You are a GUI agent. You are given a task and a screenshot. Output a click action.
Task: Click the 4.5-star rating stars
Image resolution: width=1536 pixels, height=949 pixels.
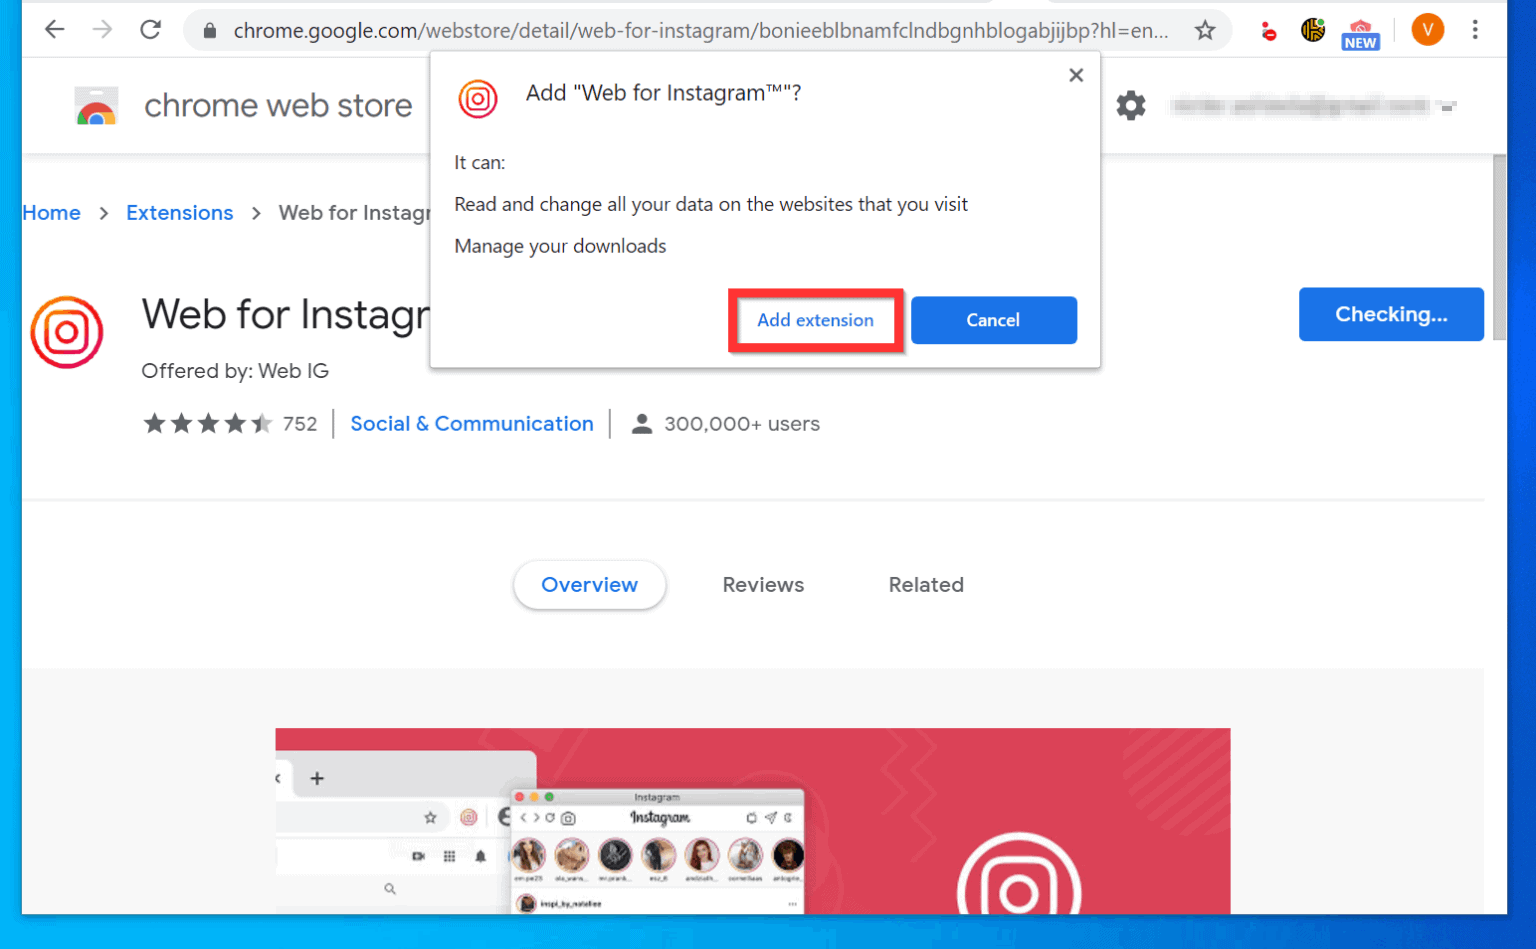206,423
